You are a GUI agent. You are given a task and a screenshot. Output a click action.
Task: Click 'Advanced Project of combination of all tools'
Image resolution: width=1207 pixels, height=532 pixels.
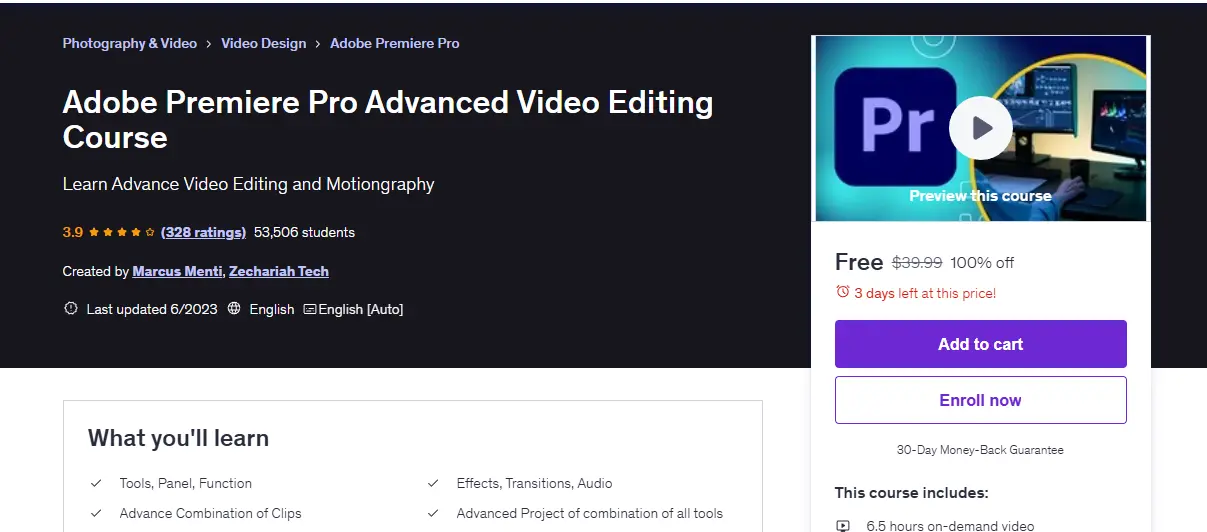click(x=590, y=513)
